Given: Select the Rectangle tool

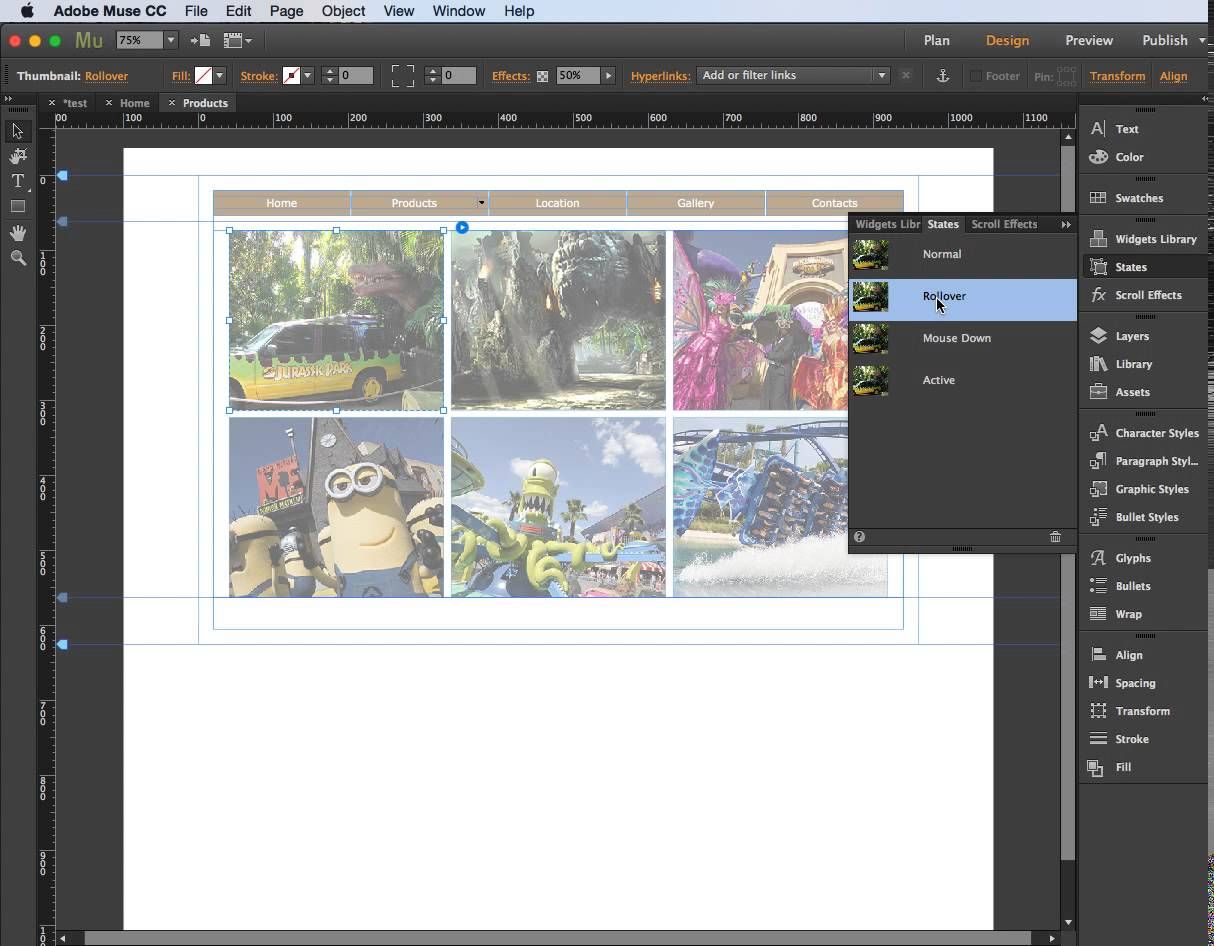Looking at the screenshot, I should (x=18, y=207).
